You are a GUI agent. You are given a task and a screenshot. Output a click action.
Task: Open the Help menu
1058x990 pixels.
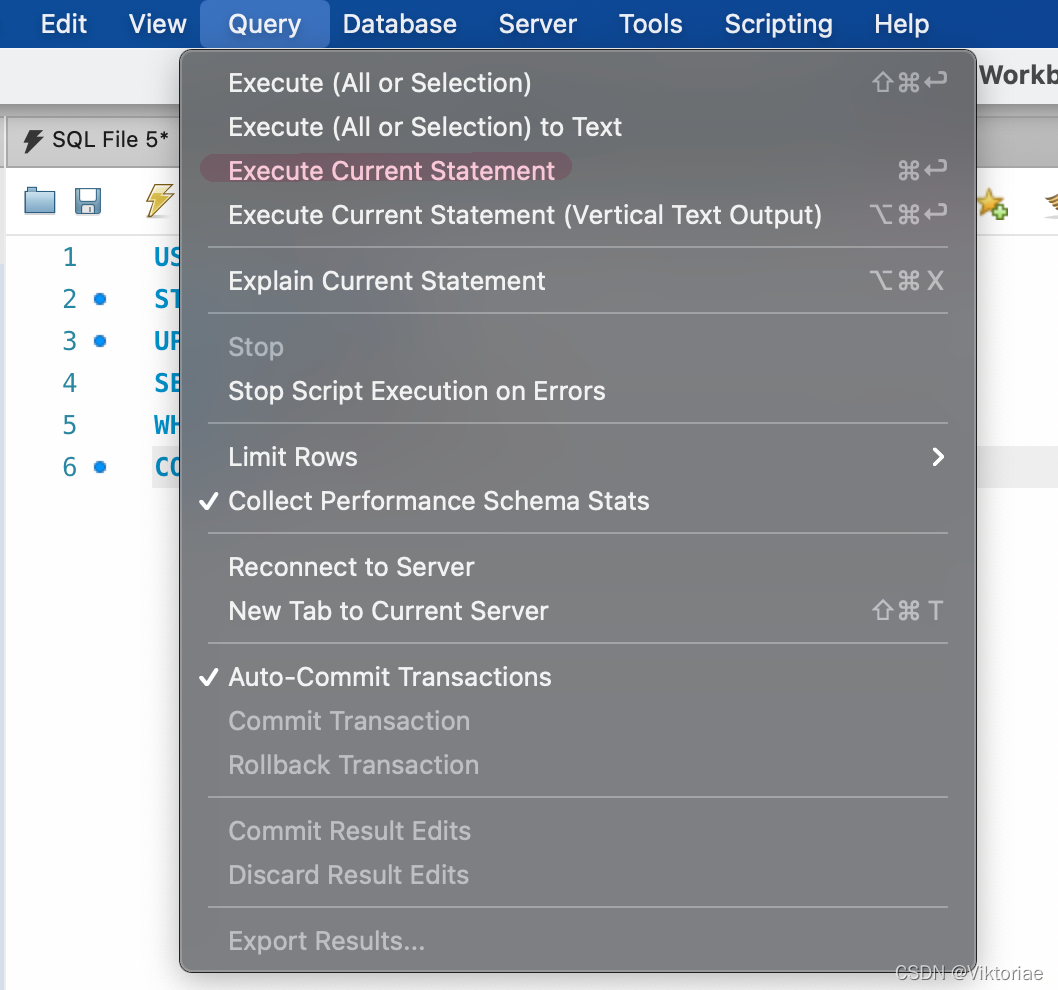pos(901,24)
